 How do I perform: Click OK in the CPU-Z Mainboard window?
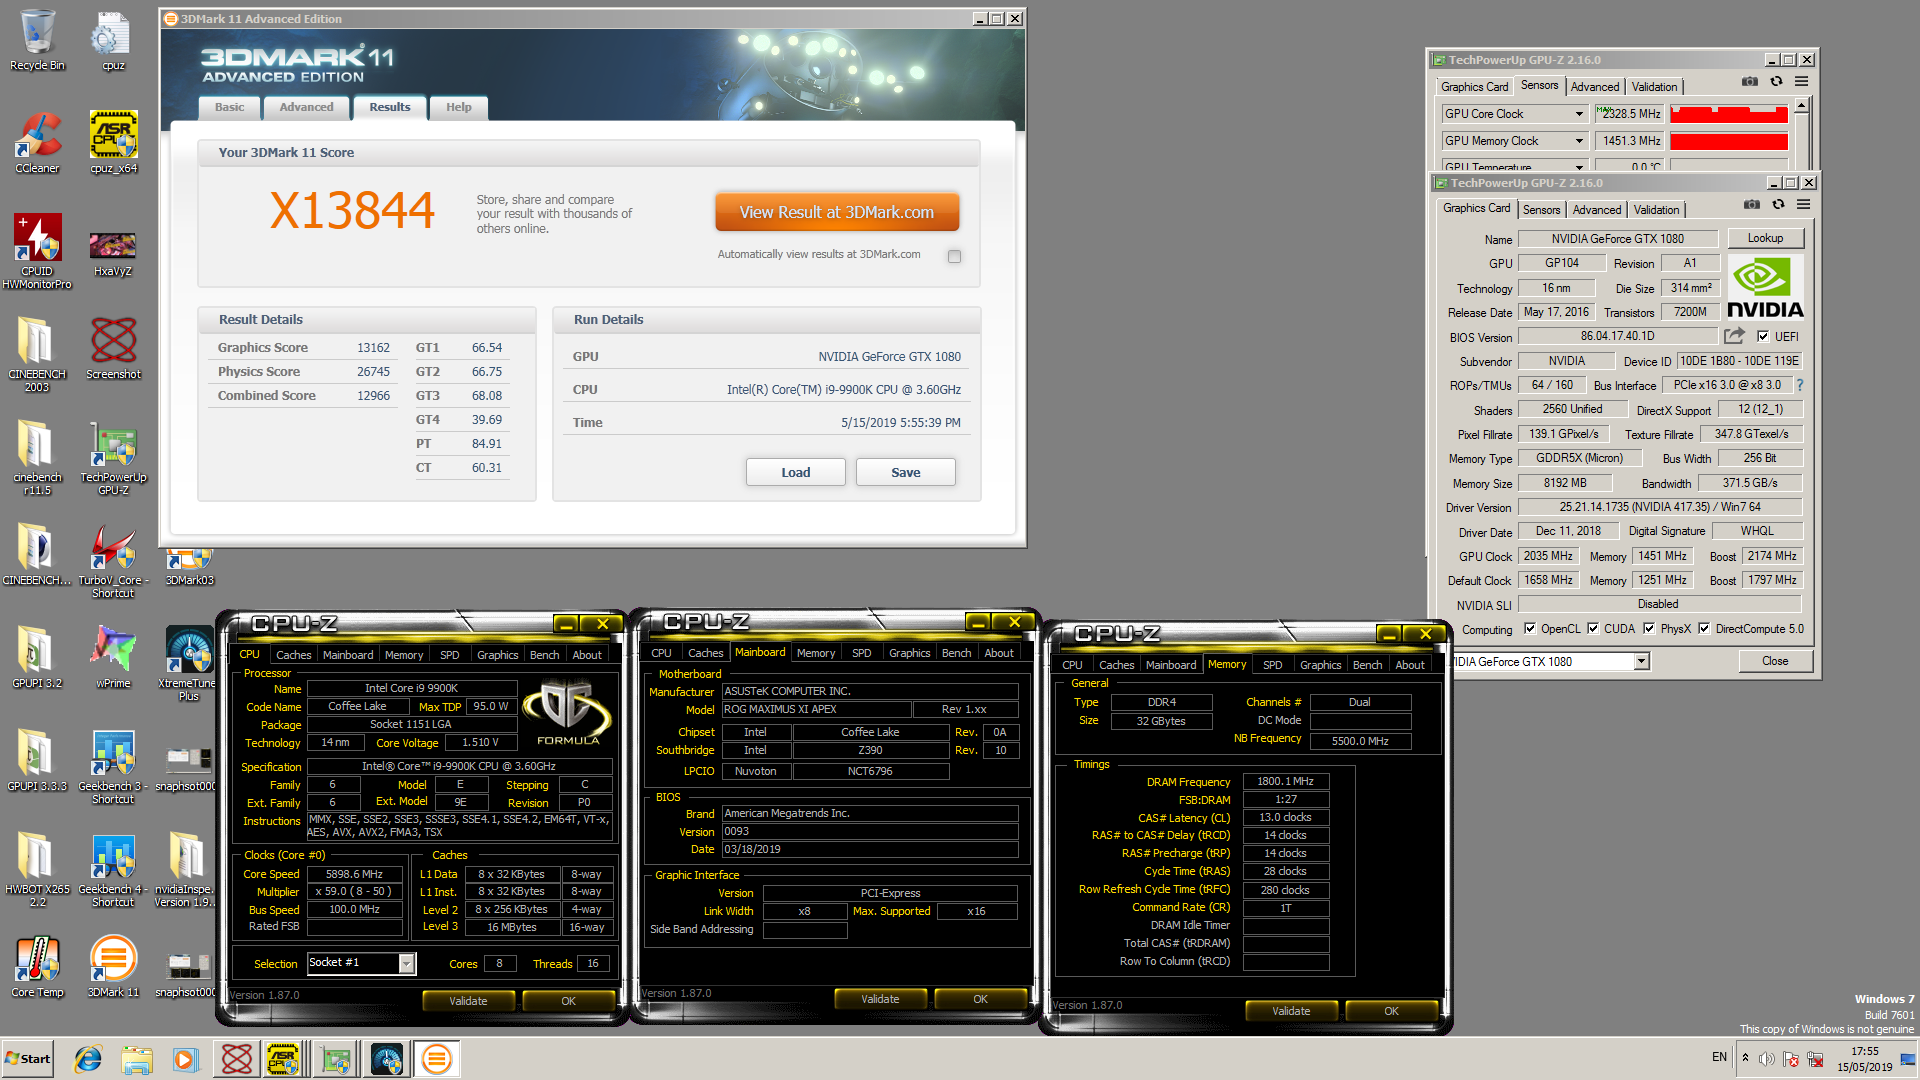tap(980, 999)
